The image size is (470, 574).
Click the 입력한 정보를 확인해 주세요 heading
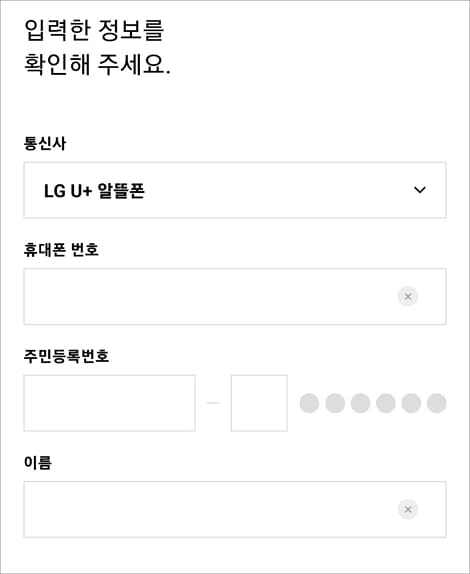97,48
